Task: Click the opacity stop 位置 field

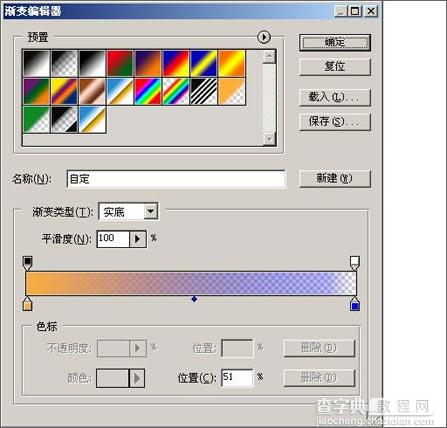Action: [x=237, y=348]
